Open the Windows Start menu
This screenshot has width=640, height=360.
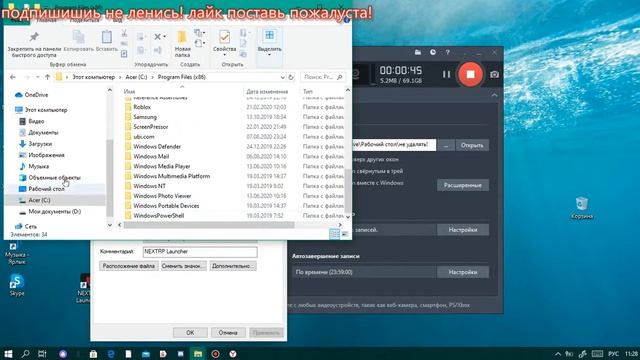click(x=8, y=353)
